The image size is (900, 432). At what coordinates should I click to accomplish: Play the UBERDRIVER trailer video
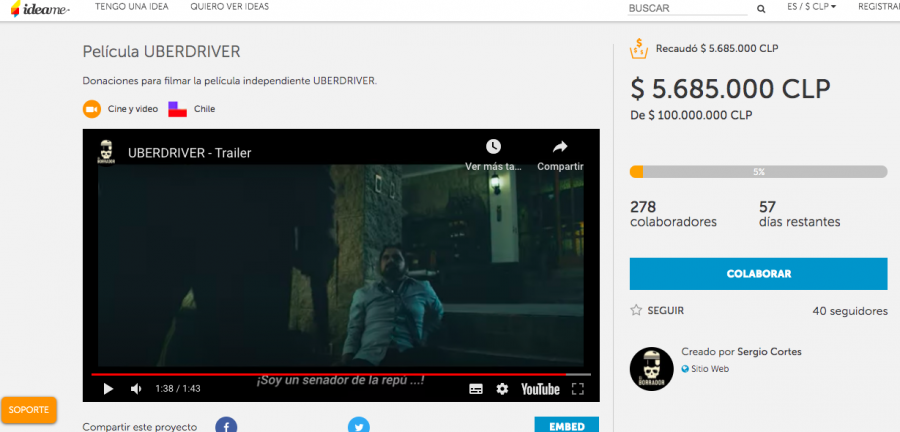pos(108,388)
